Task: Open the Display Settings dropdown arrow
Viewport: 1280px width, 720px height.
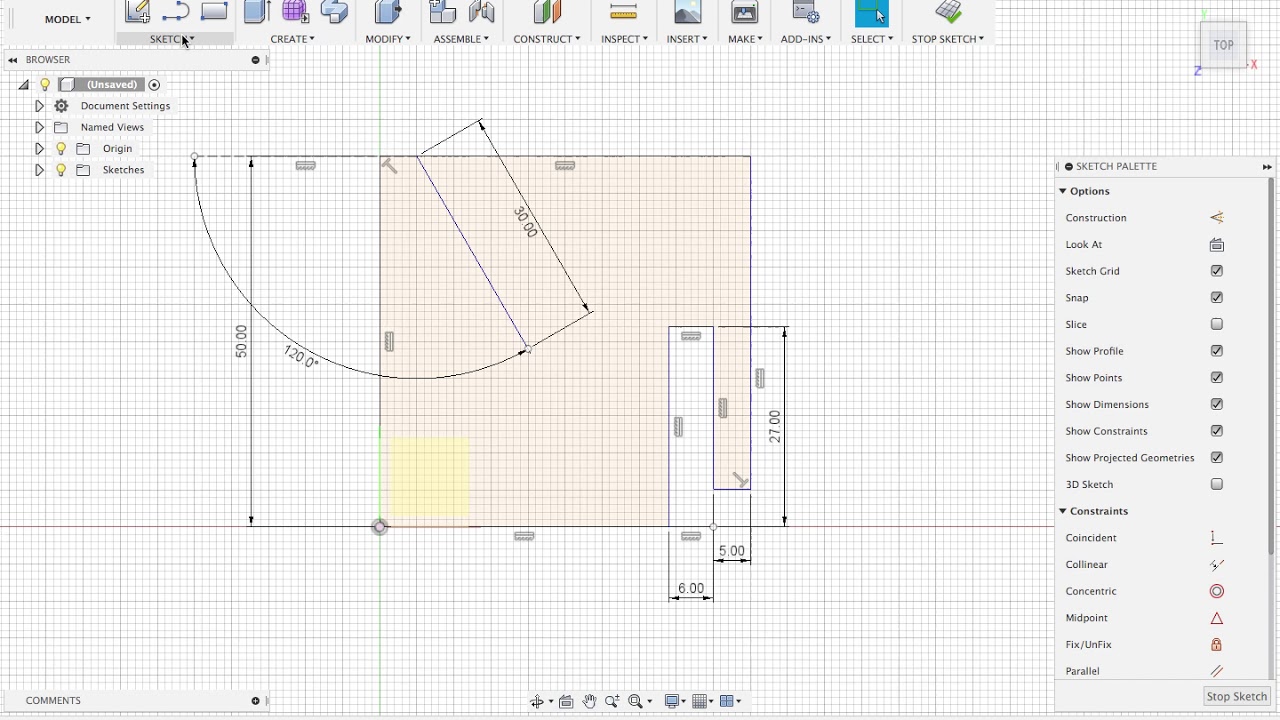Action: click(685, 702)
